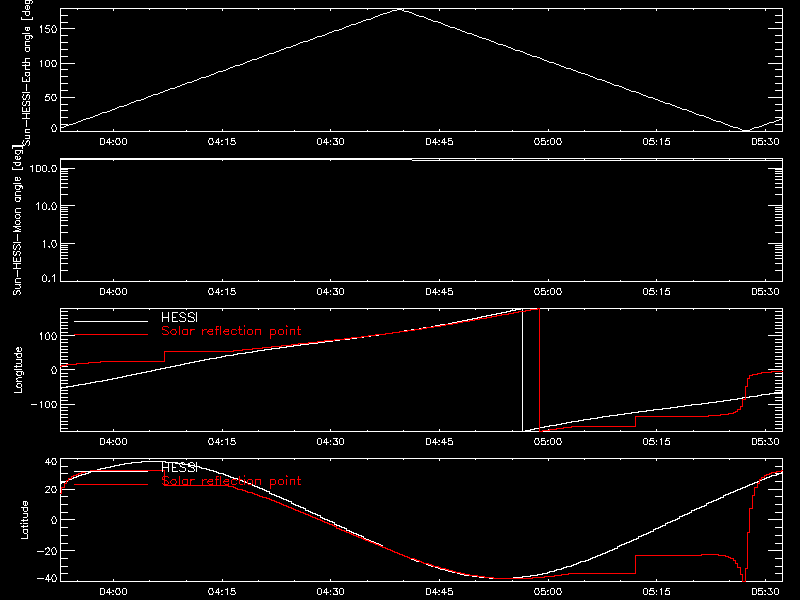Click 04:00 time label under Earth angle plot
Image resolution: width=800 pixels, height=600 pixels.
tap(113, 142)
